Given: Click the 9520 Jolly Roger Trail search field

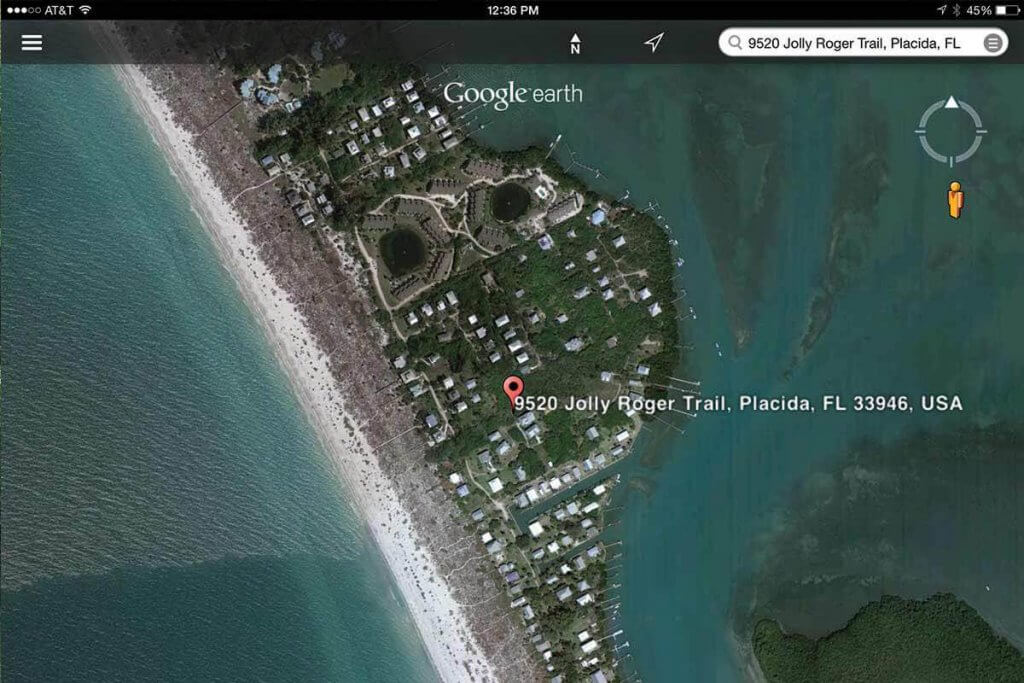Looking at the screenshot, I should (x=863, y=43).
